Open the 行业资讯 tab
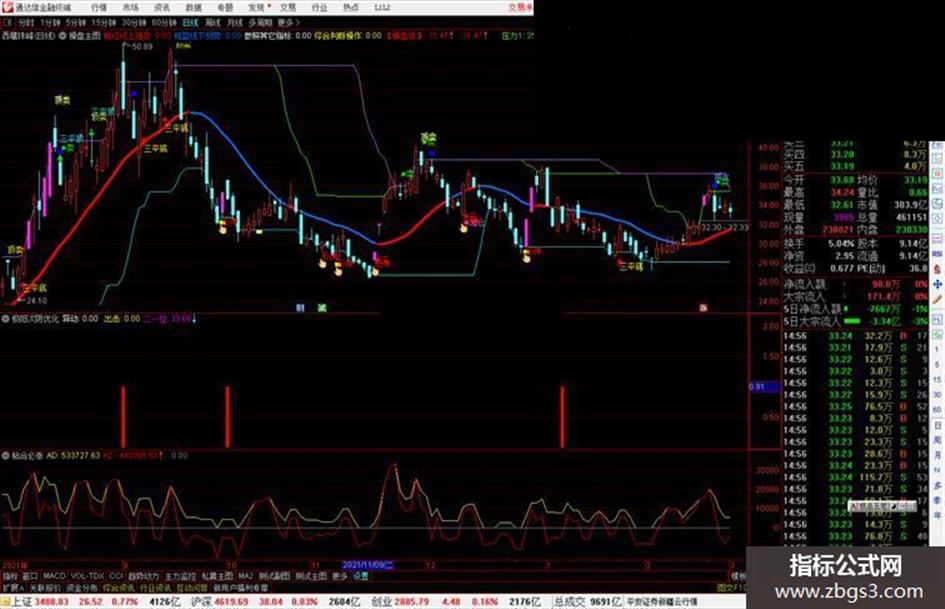 tap(155, 587)
